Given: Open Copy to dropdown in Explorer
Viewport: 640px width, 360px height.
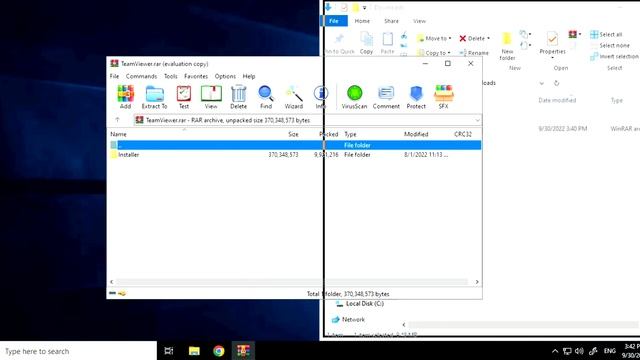Looking at the screenshot, I should pyautogui.click(x=434, y=53).
